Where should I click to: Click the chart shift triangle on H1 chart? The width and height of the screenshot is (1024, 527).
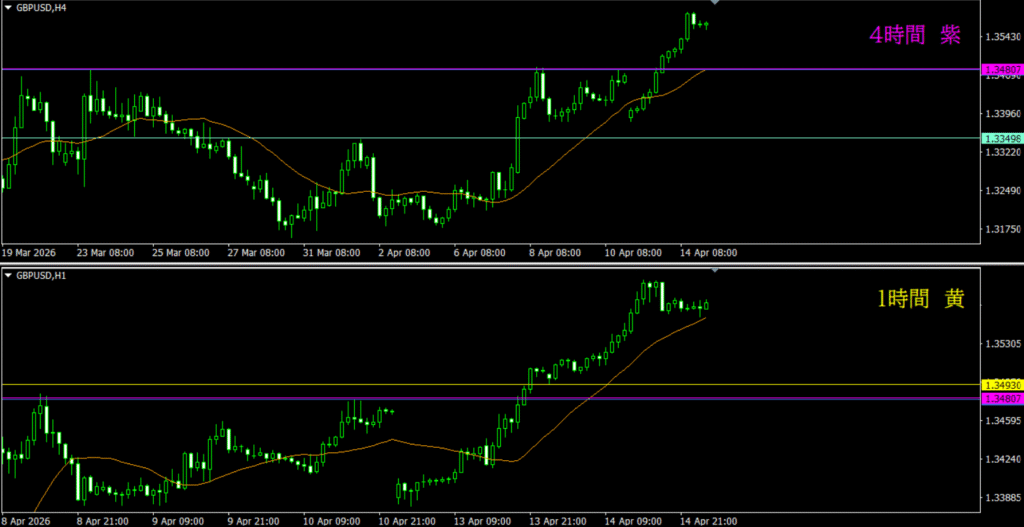(x=715, y=270)
